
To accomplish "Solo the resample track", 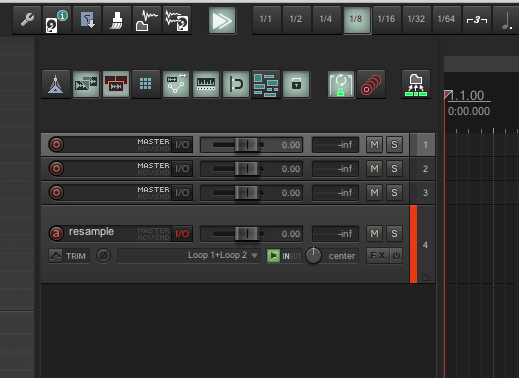I will [x=394, y=234].
